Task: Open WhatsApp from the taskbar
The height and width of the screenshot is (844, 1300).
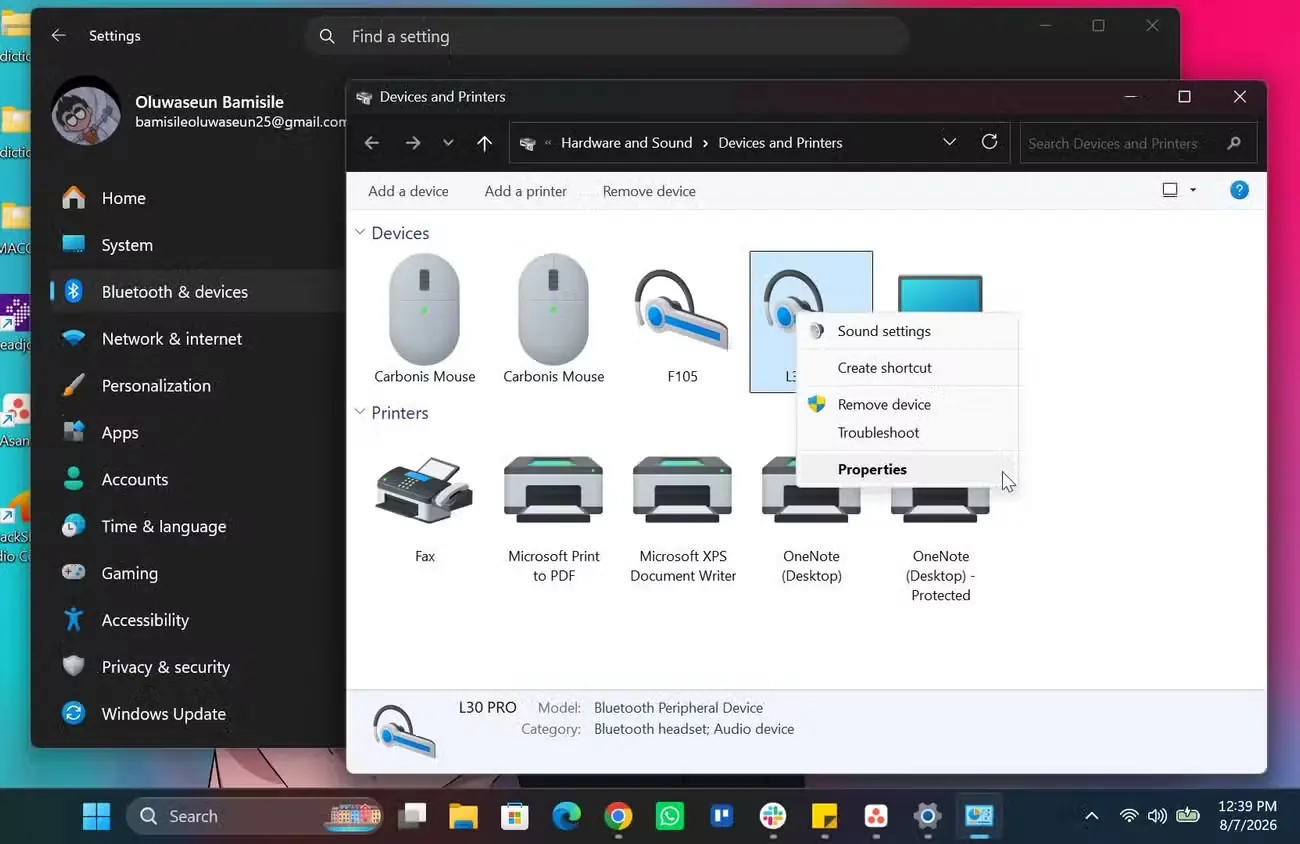Action: tap(669, 816)
